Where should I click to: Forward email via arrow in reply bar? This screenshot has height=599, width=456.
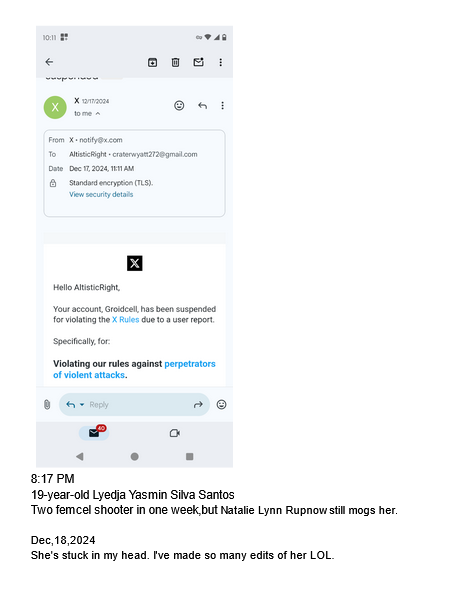(x=198, y=404)
